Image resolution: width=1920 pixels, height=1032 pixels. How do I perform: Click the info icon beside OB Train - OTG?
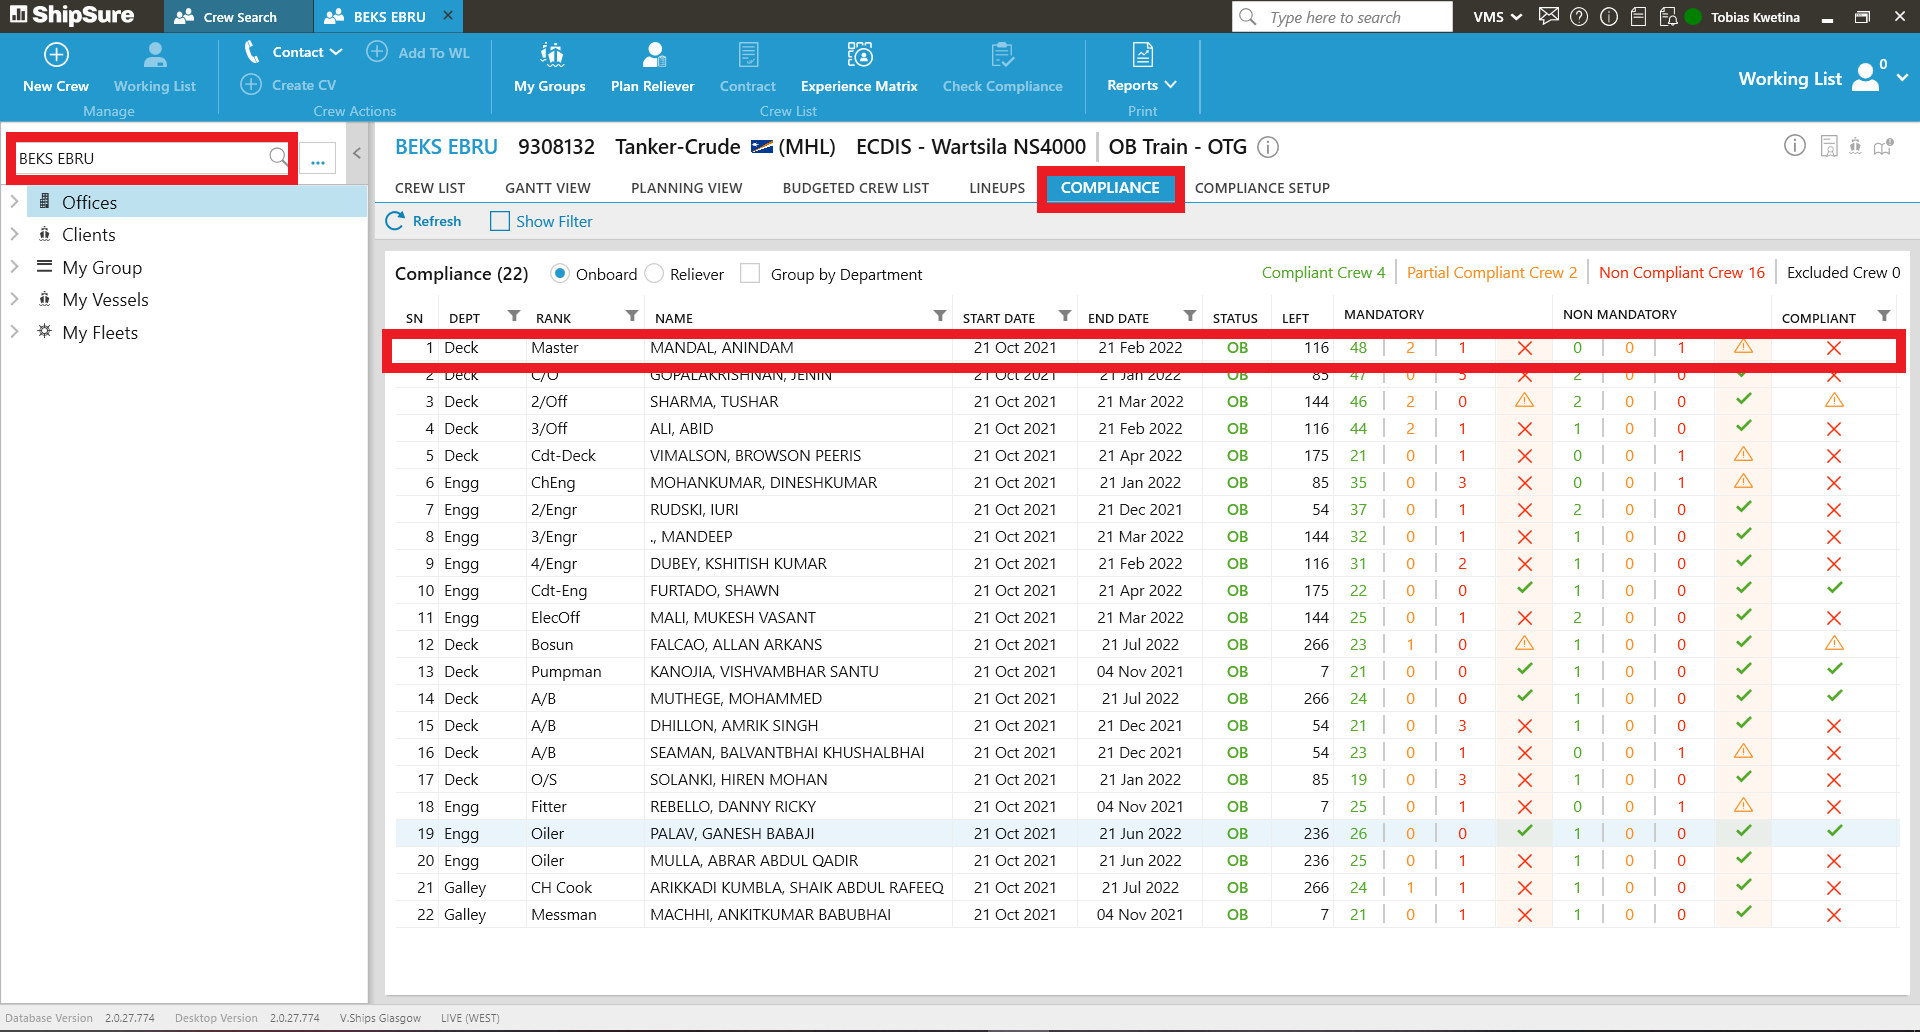click(1268, 148)
